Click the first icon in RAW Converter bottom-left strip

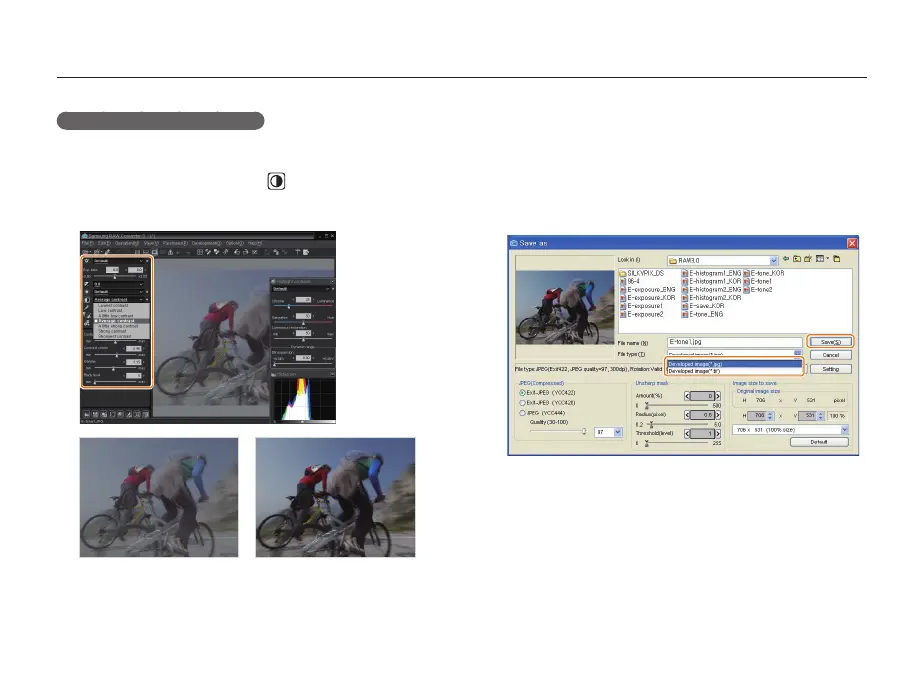[x=87, y=414]
